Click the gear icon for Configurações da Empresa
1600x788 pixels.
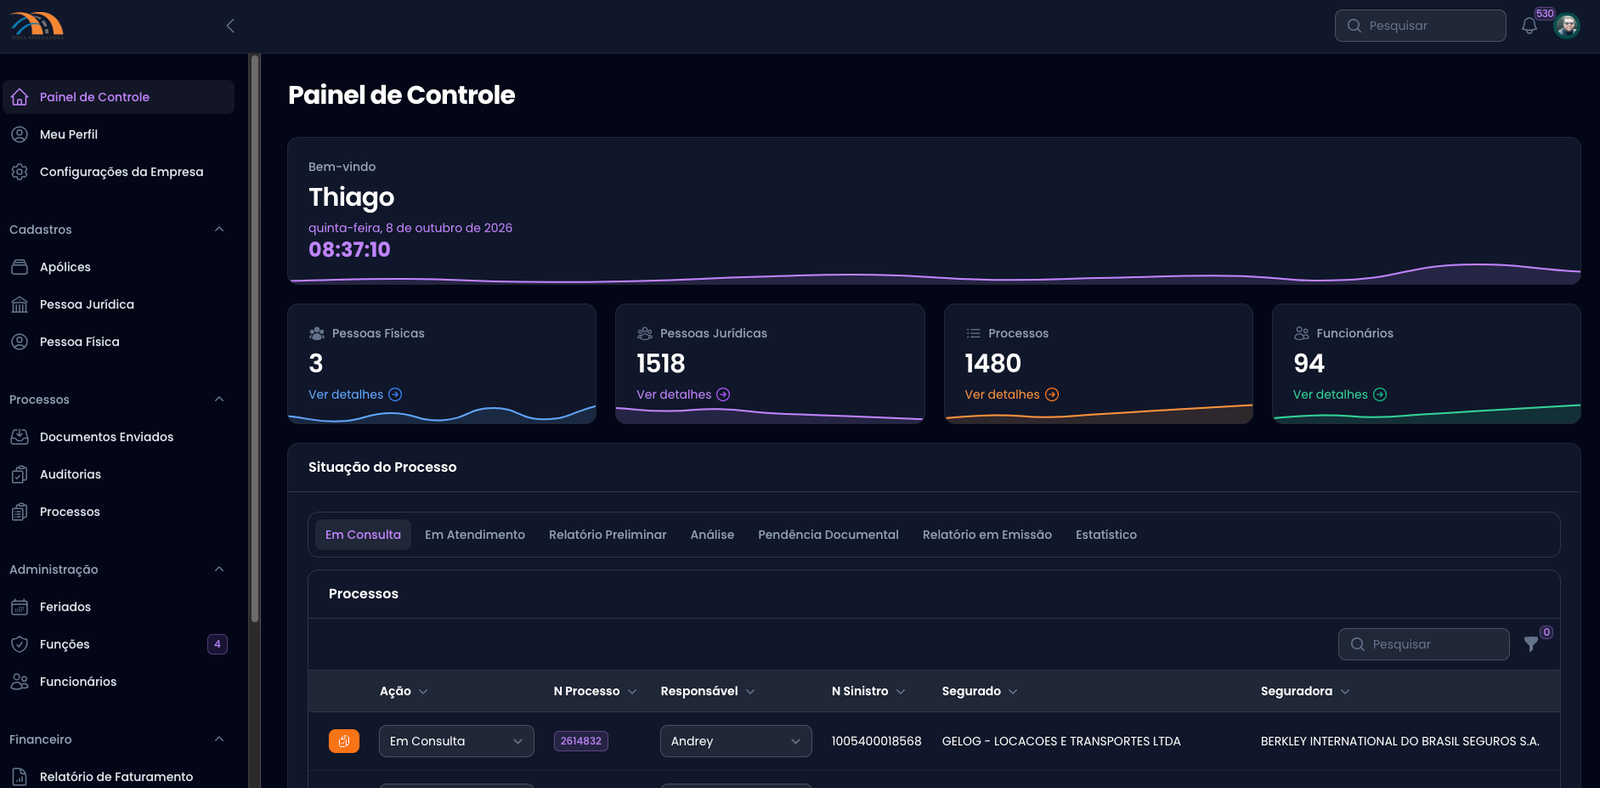pos(19,172)
